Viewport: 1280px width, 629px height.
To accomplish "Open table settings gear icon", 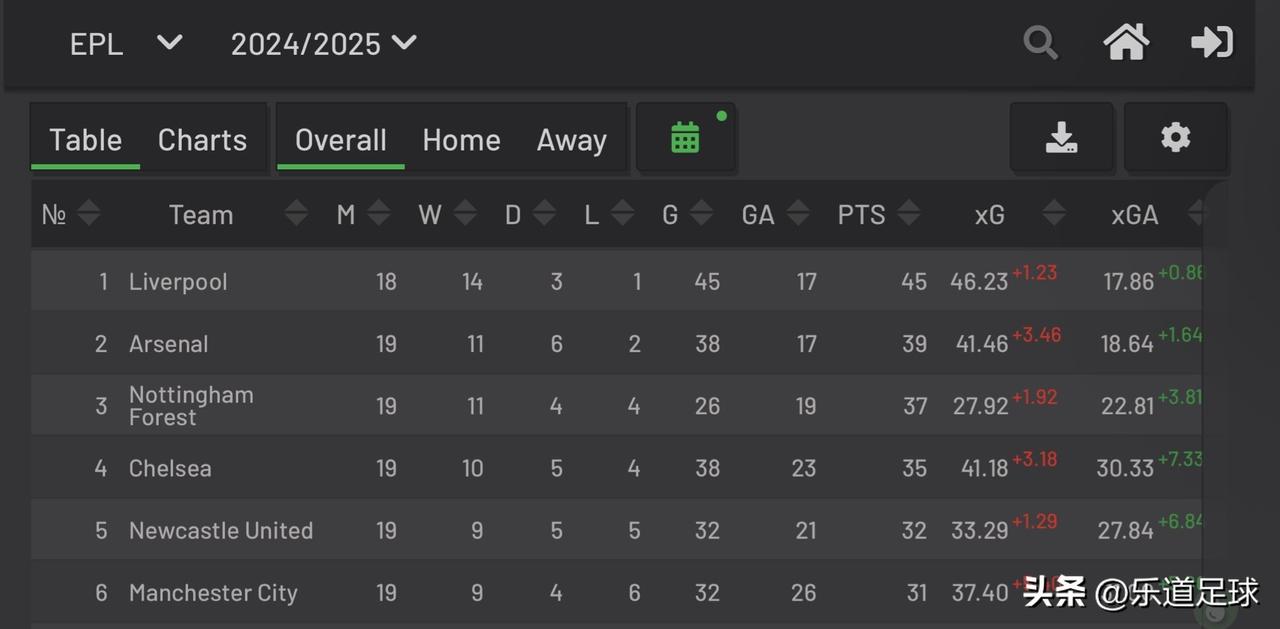I will (x=1175, y=138).
